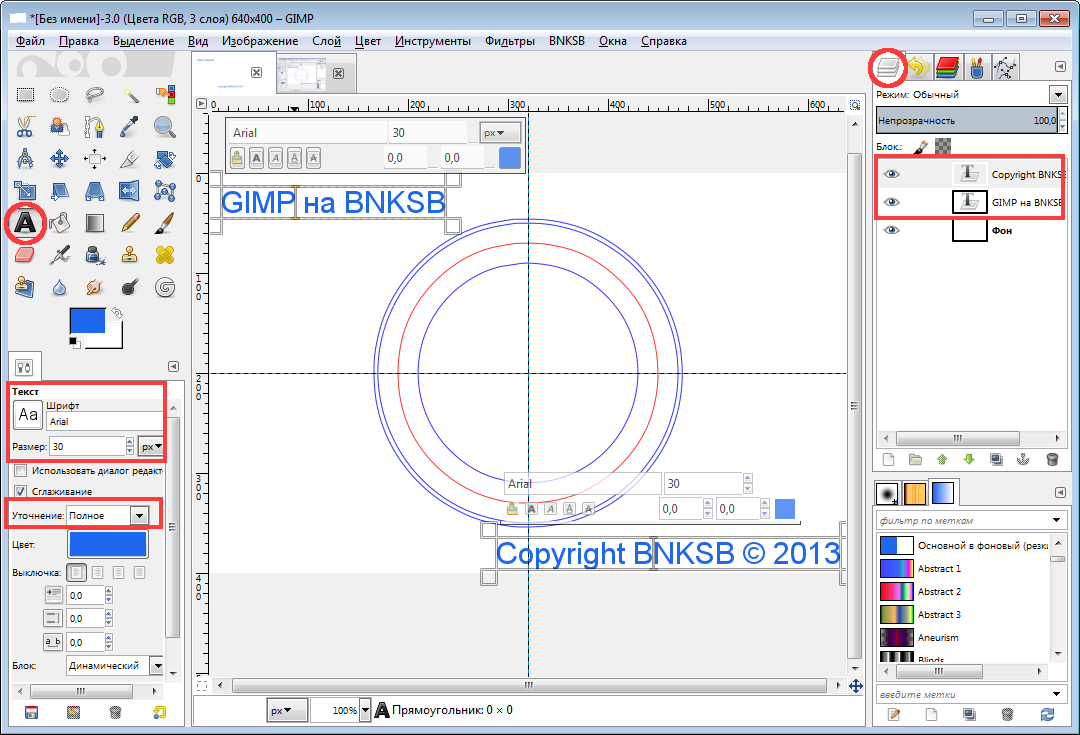1080x735 pixels.
Task: Hide the Фон background layer
Action: click(x=892, y=230)
